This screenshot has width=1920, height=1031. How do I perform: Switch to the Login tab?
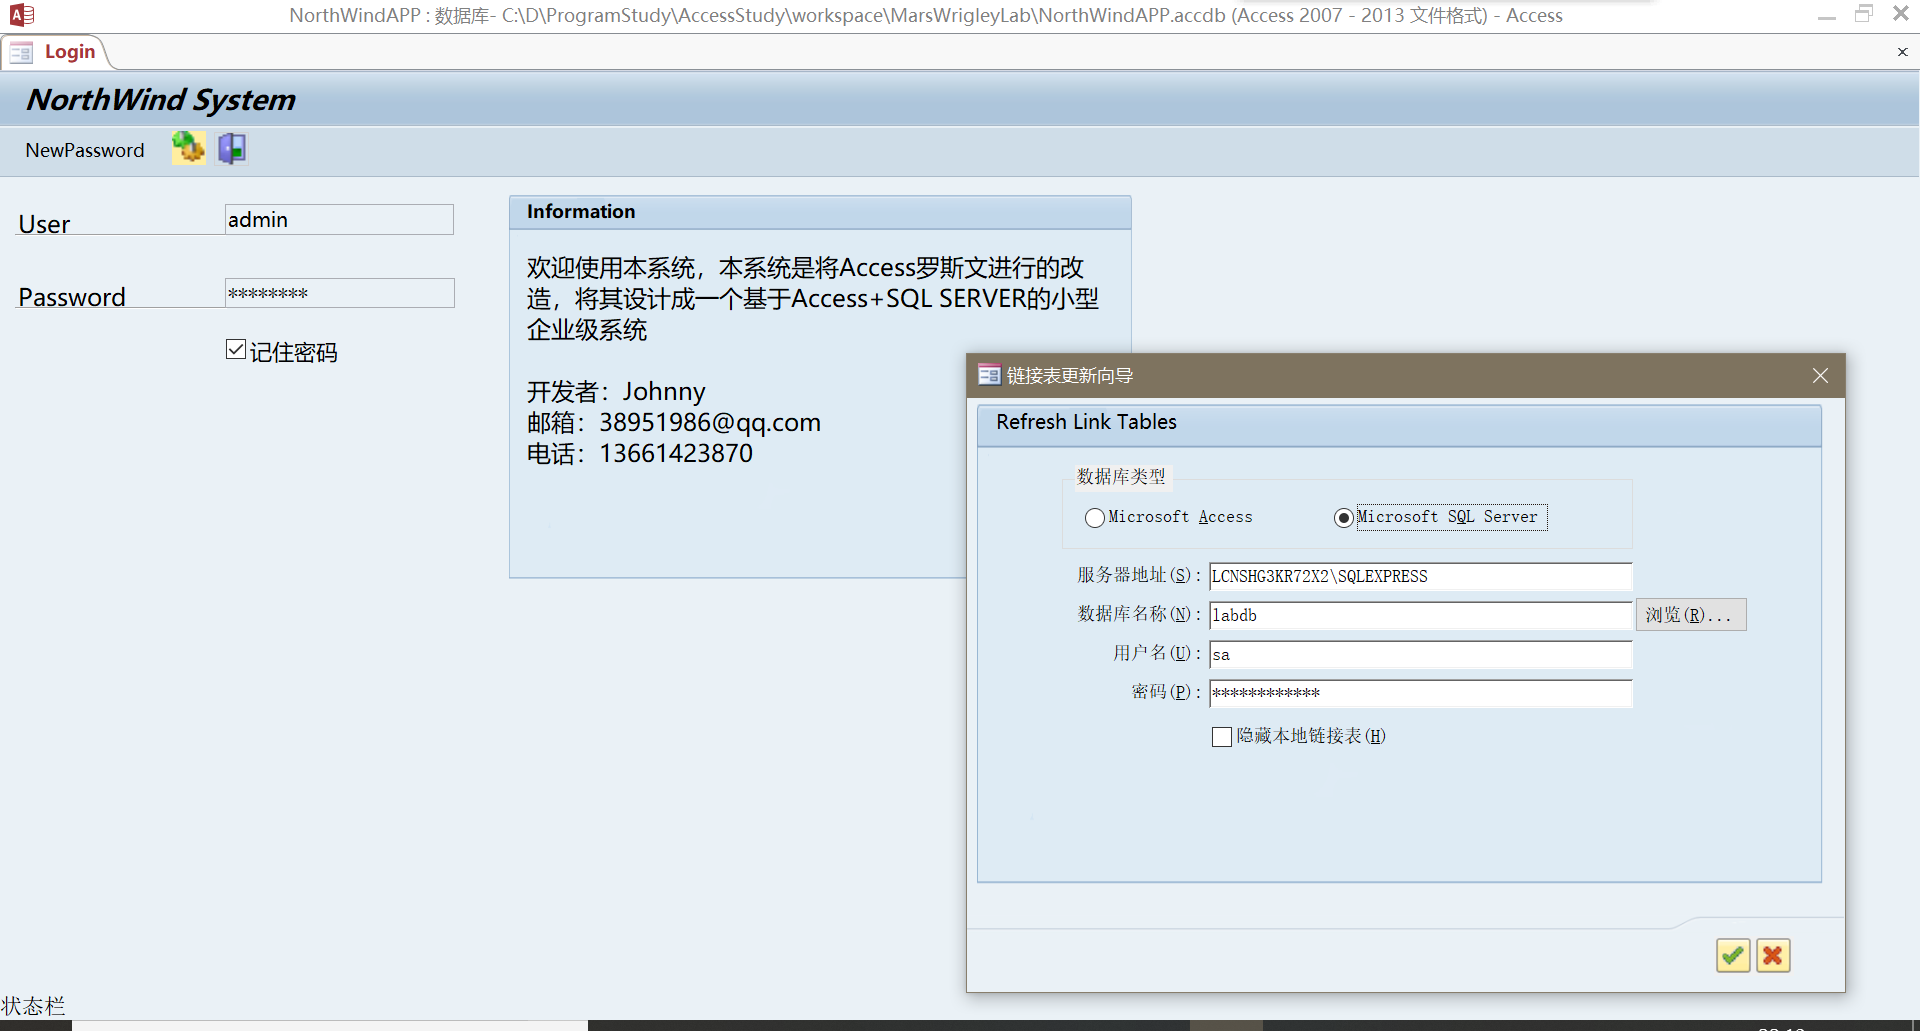pos(57,52)
